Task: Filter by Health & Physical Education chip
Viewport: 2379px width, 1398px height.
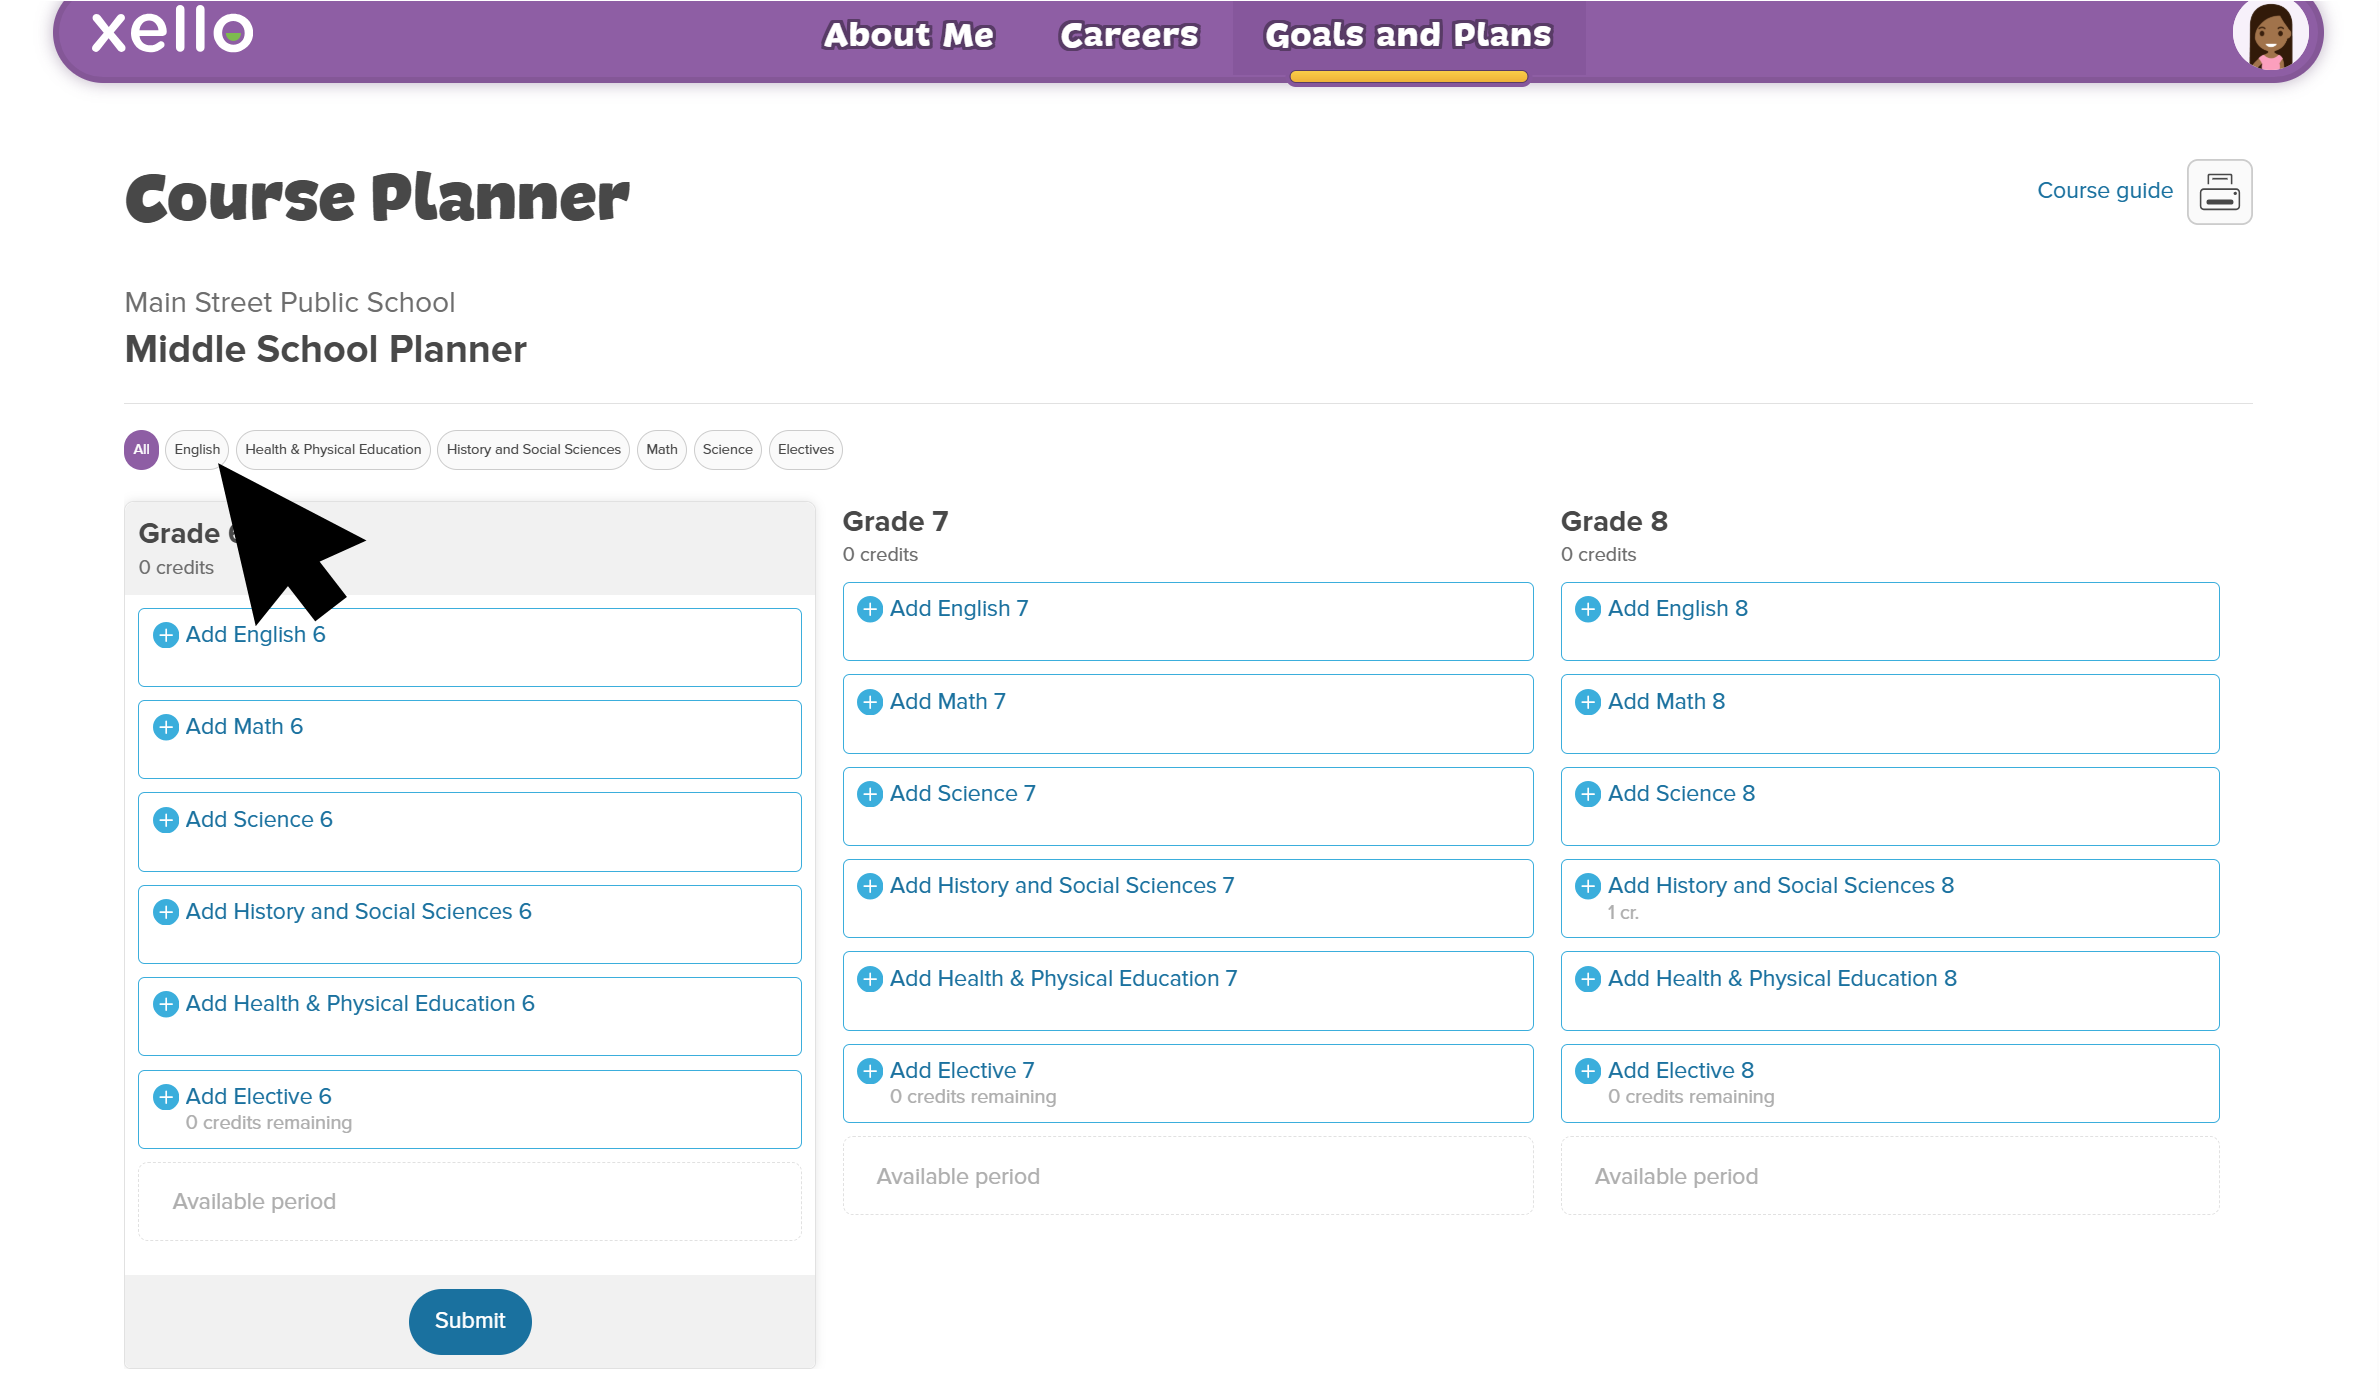Action: [x=333, y=450]
